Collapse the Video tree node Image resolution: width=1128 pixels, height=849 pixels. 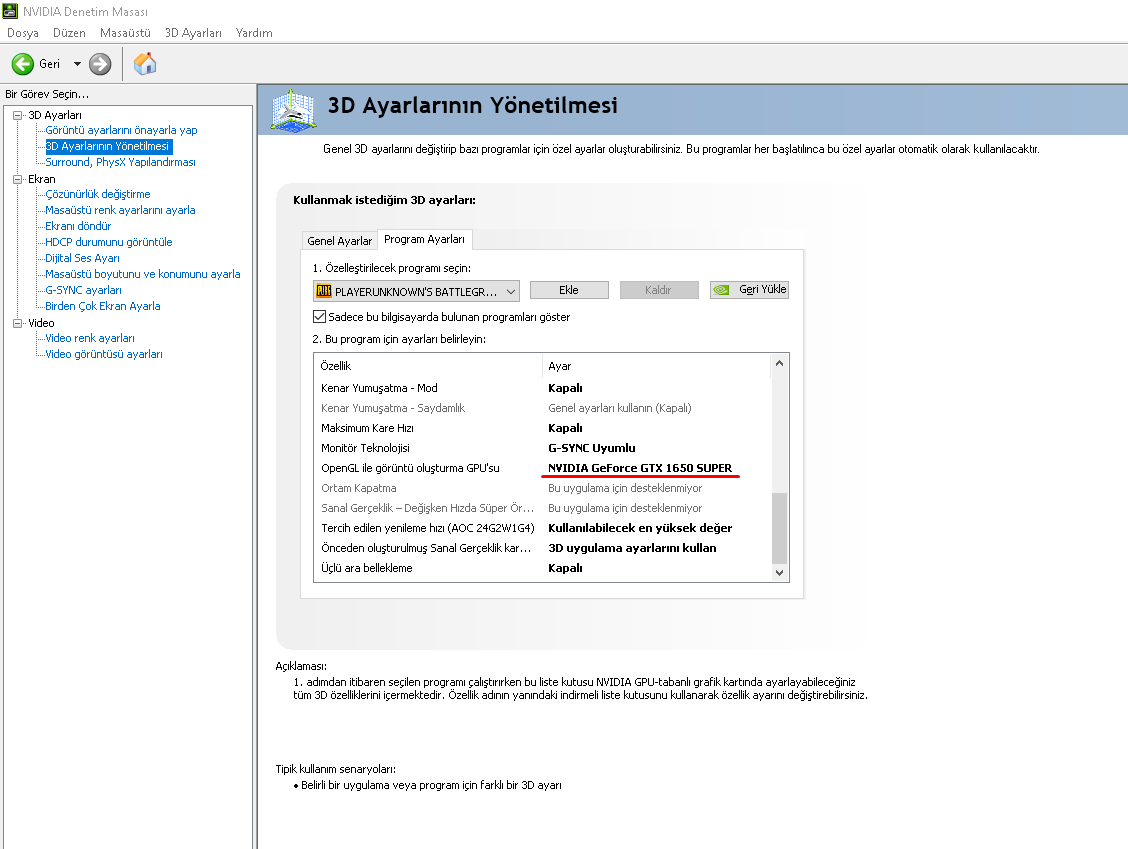(17, 323)
